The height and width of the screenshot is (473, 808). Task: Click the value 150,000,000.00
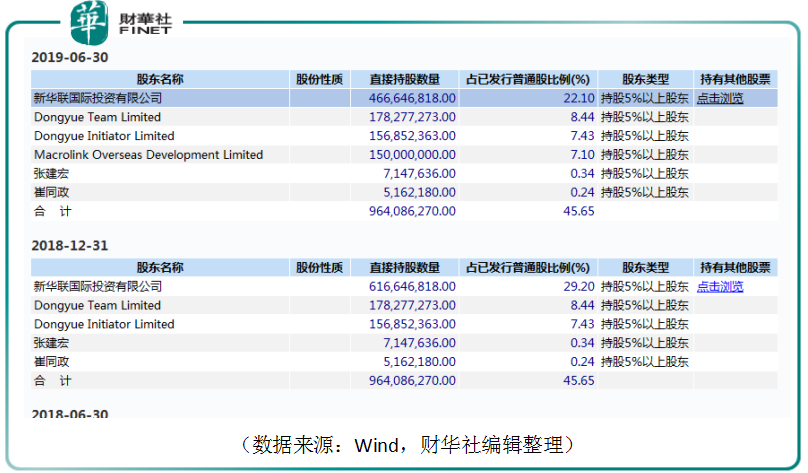(412, 155)
